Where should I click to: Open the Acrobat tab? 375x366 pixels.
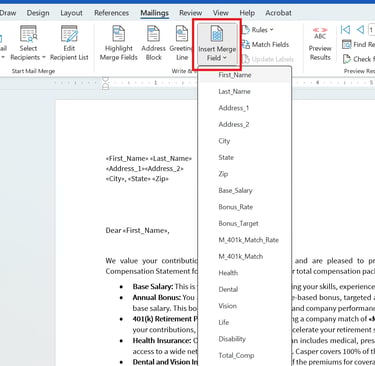pyautogui.click(x=278, y=13)
